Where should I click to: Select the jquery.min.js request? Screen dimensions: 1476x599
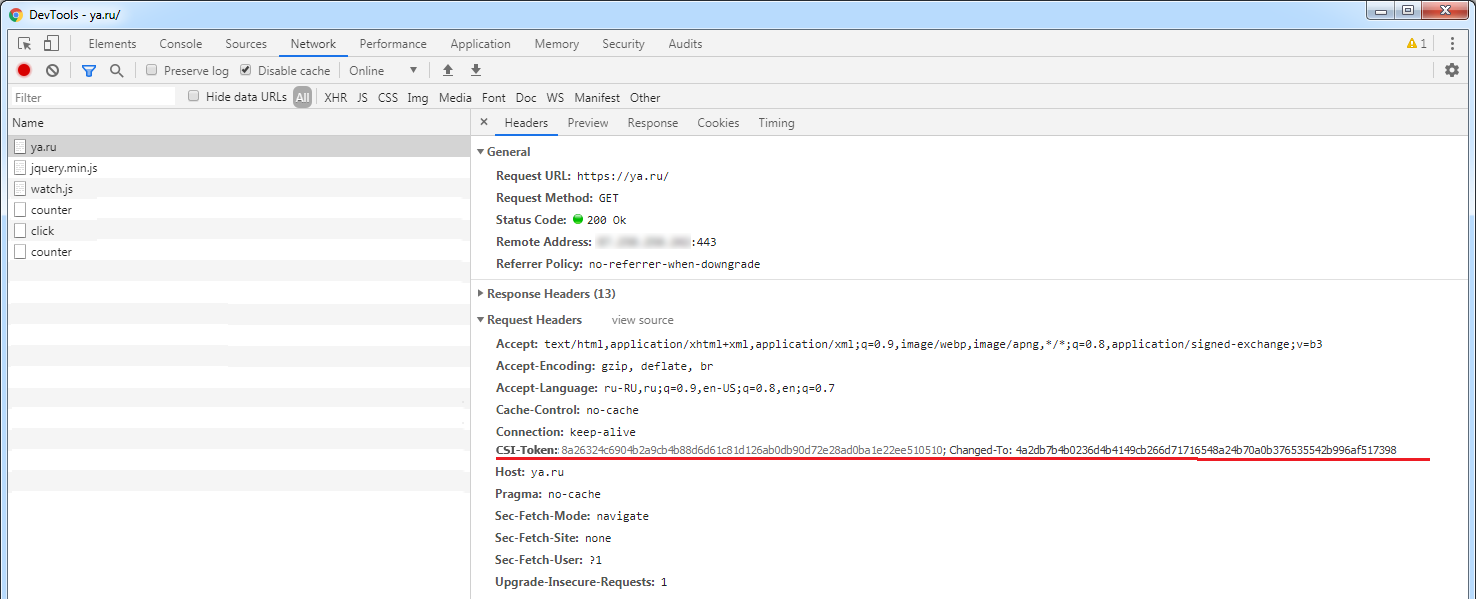coord(238,168)
